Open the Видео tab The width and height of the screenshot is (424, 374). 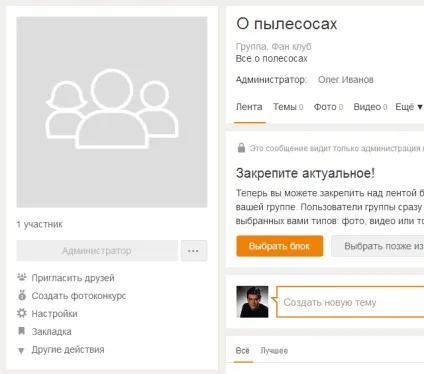point(370,107)
